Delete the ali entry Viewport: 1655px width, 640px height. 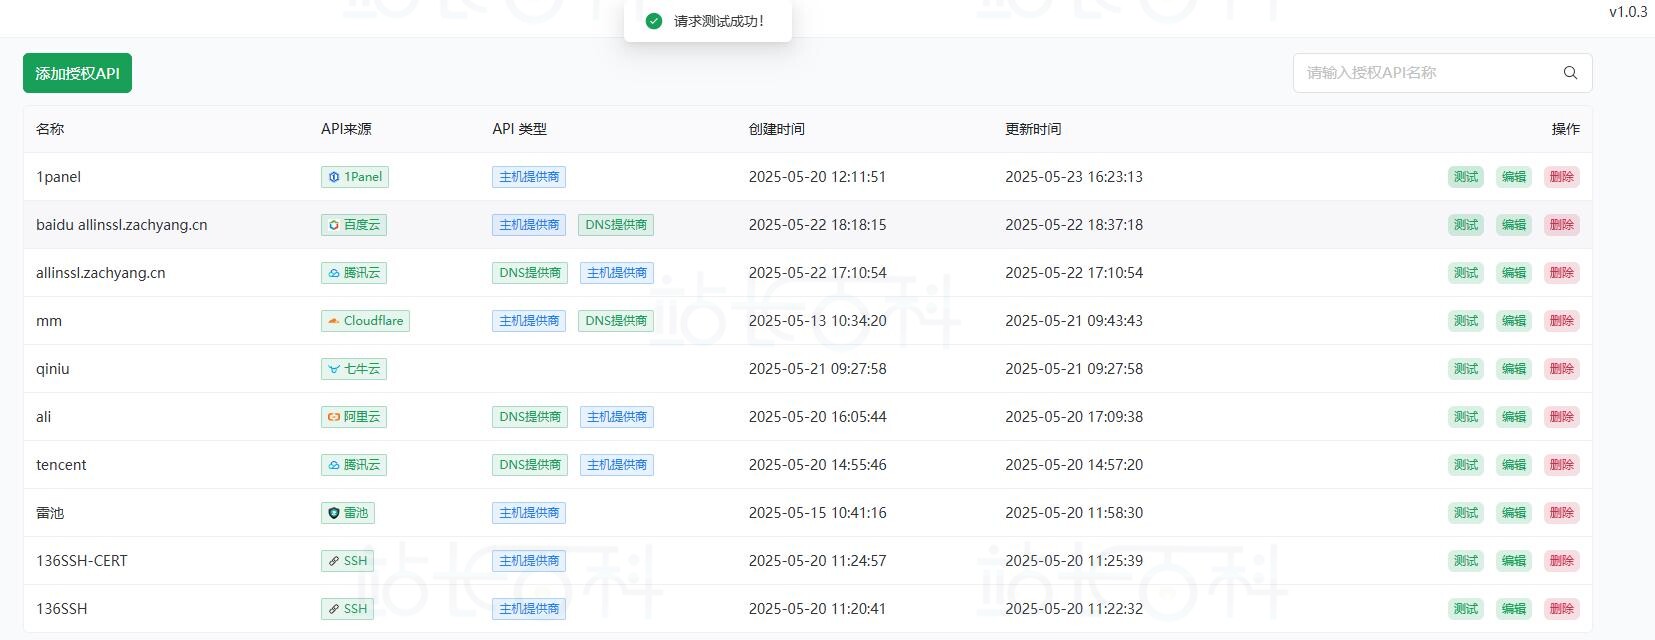pyautogui.click(x=1562, y=417)
